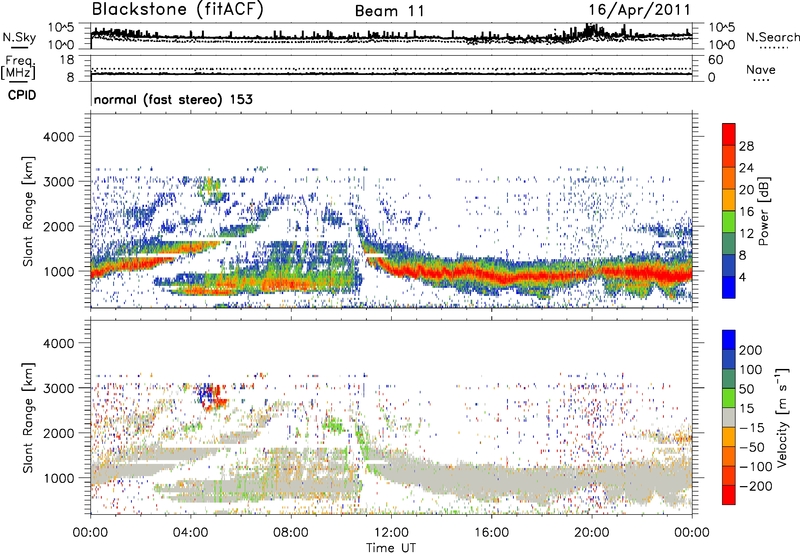Select the 'N.Search' legend label
The height and width of the screenshot is (554, 800).
click(x=773, y=37)
